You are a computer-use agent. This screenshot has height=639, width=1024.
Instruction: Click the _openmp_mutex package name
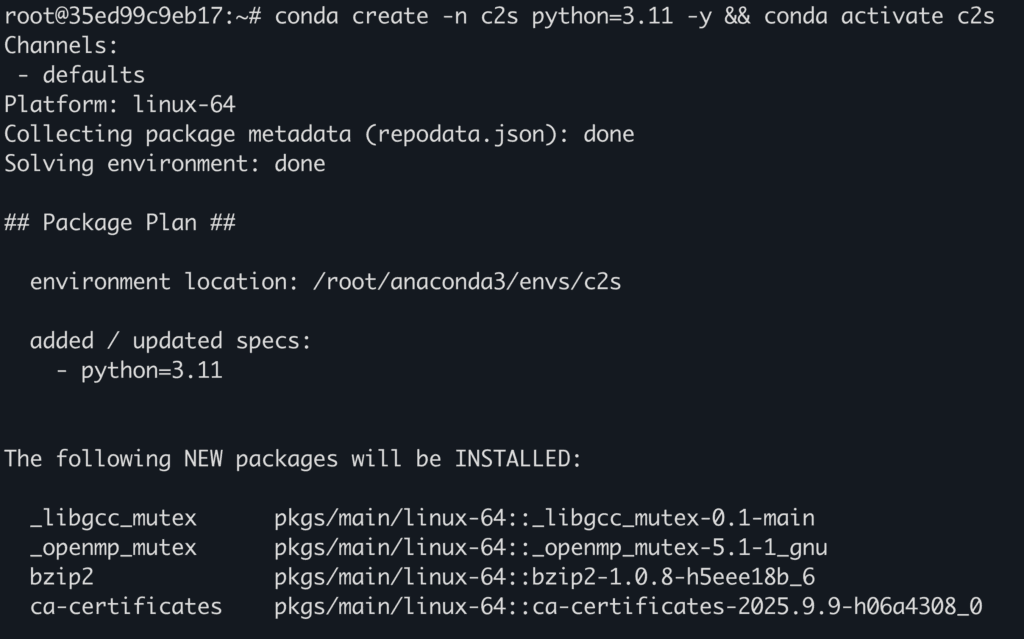coord(113,548)
